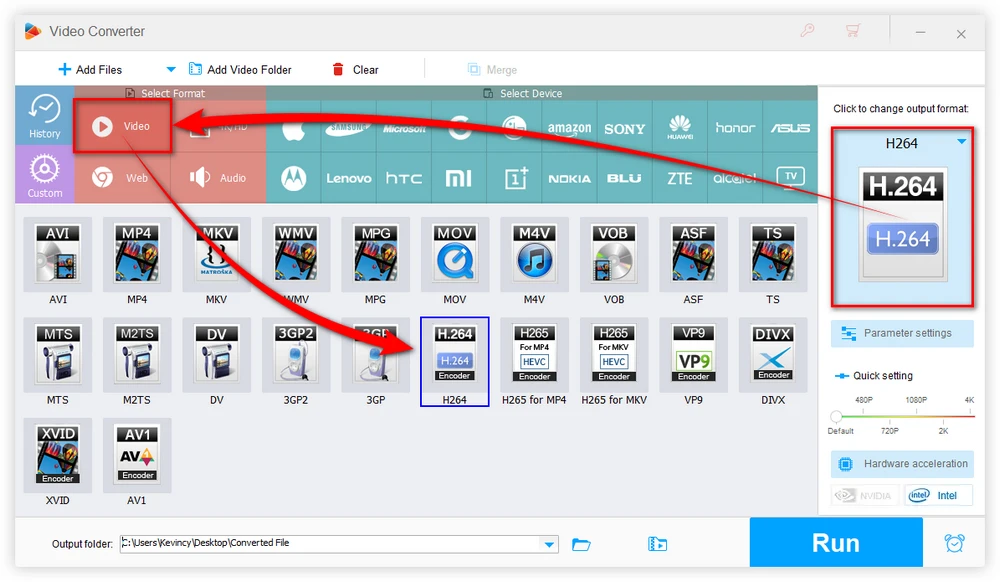Select the MOV QuickTime format icon
The width and height of the screenshot is (1000, 582).
[x=455, y=254]
